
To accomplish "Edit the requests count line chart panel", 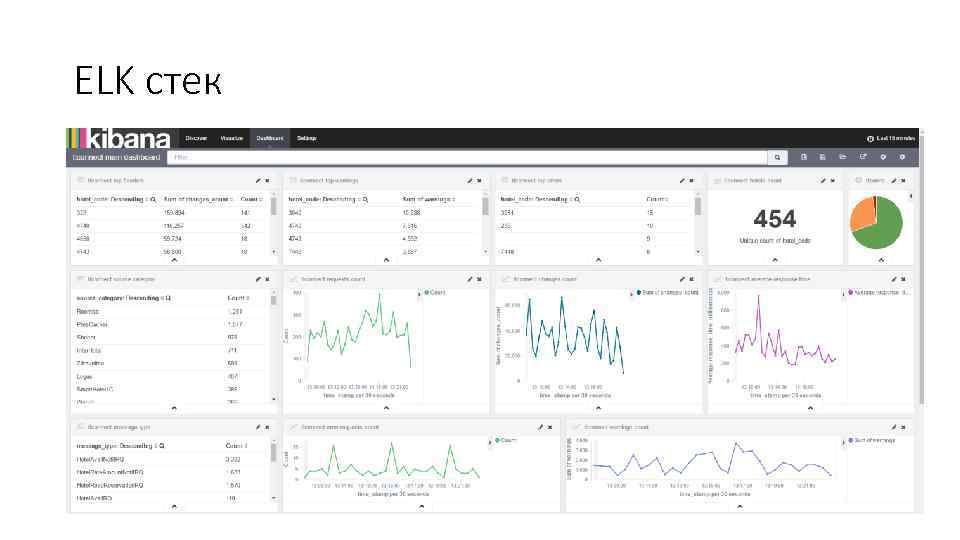I will 470,279.
